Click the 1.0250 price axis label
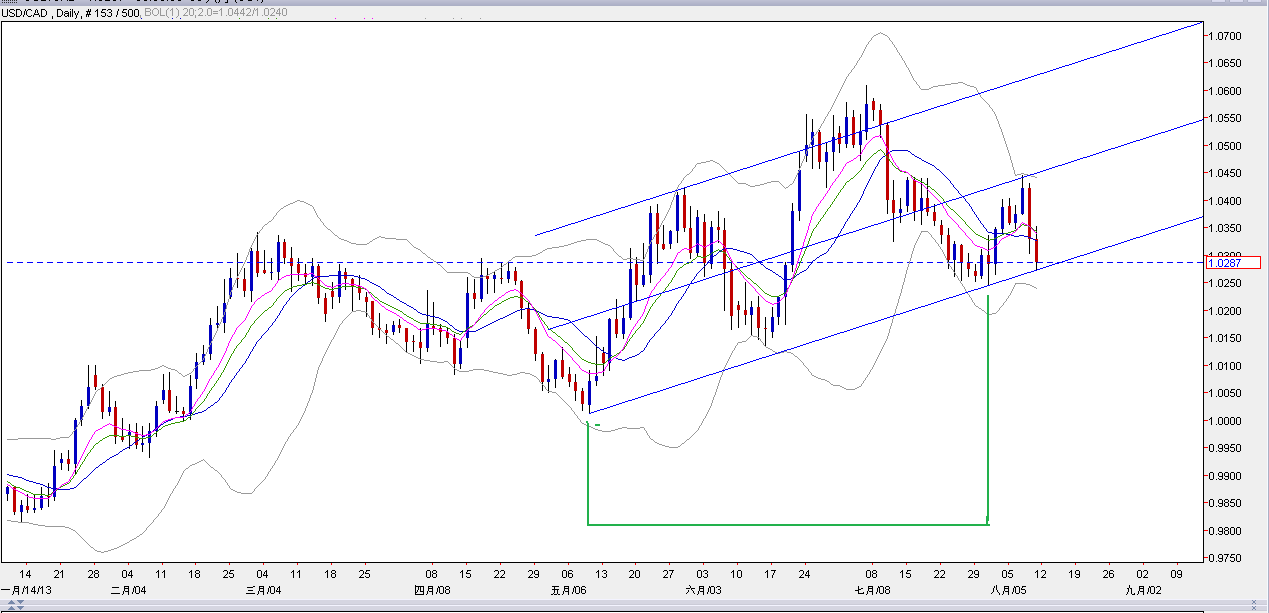This screenshot has height=613, width=1269. coord(1226,283)
